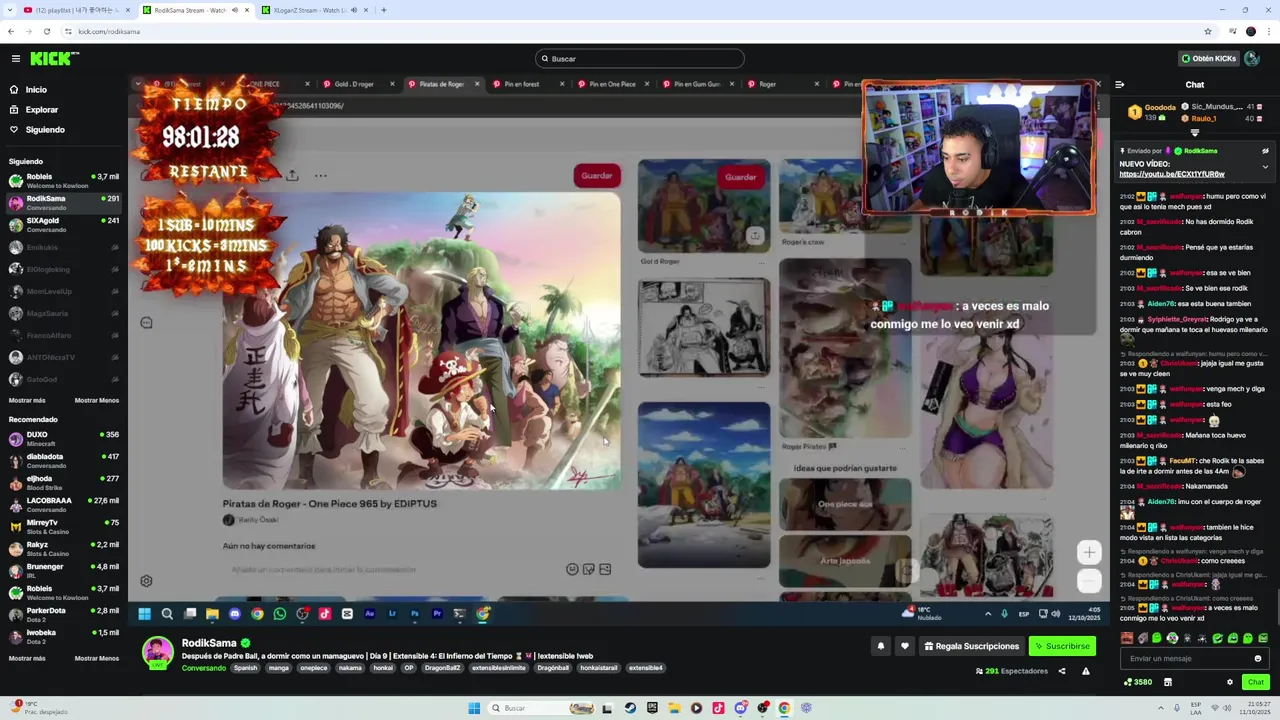The width and height of the screenshot is (1280, 720).
Task: Click Mostrar más under Siguiendo
Action: [27, 400]
